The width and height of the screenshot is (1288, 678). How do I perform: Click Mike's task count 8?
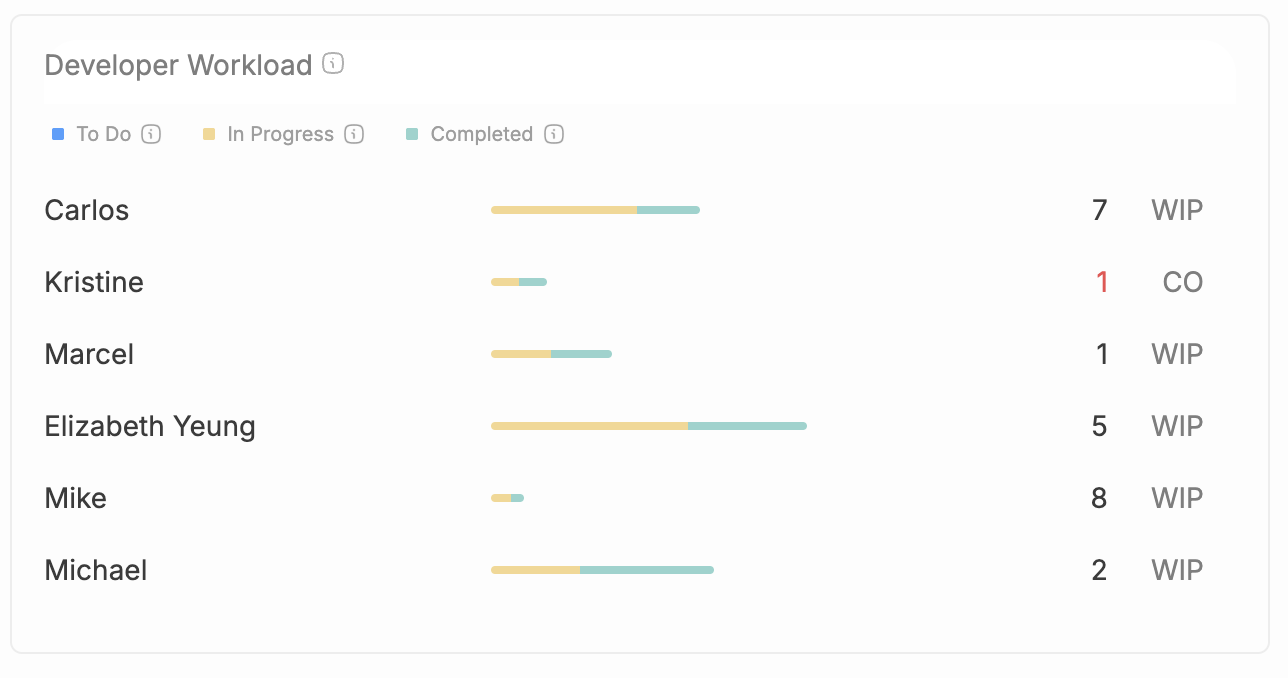point(1099,498)
